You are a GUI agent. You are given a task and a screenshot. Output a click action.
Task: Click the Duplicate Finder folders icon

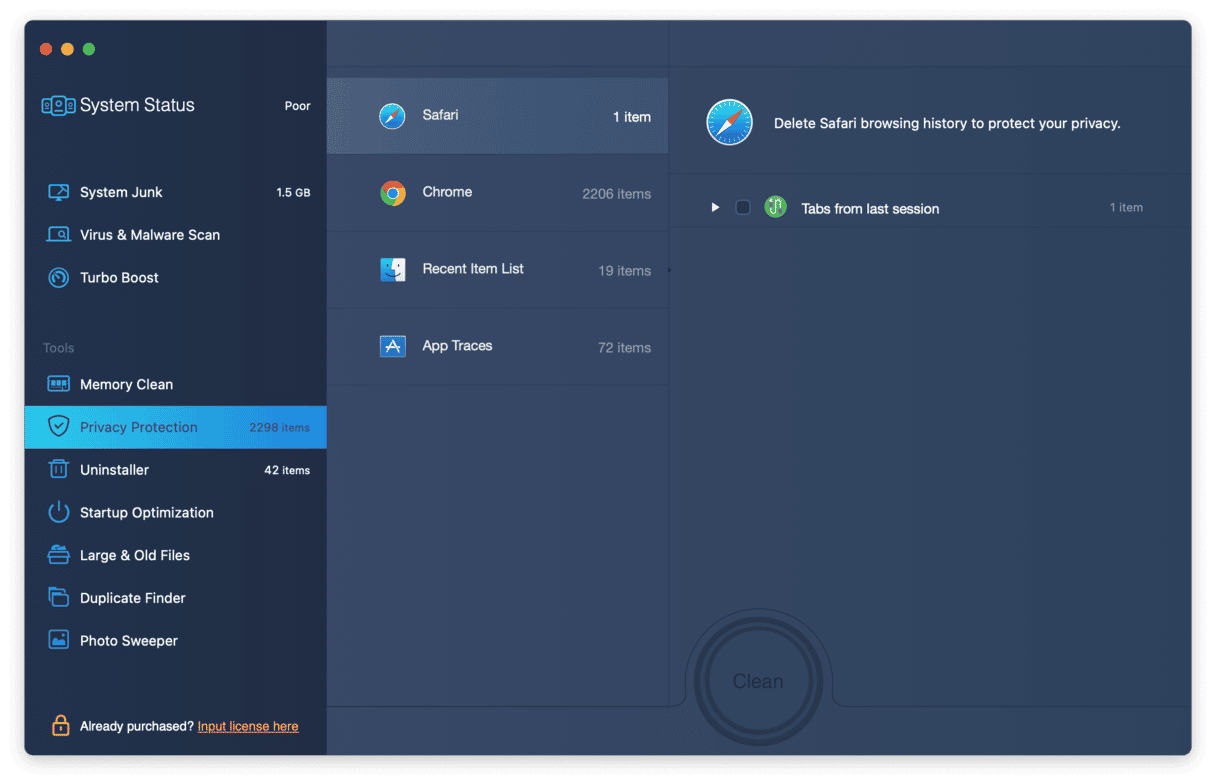pos(59,598)
